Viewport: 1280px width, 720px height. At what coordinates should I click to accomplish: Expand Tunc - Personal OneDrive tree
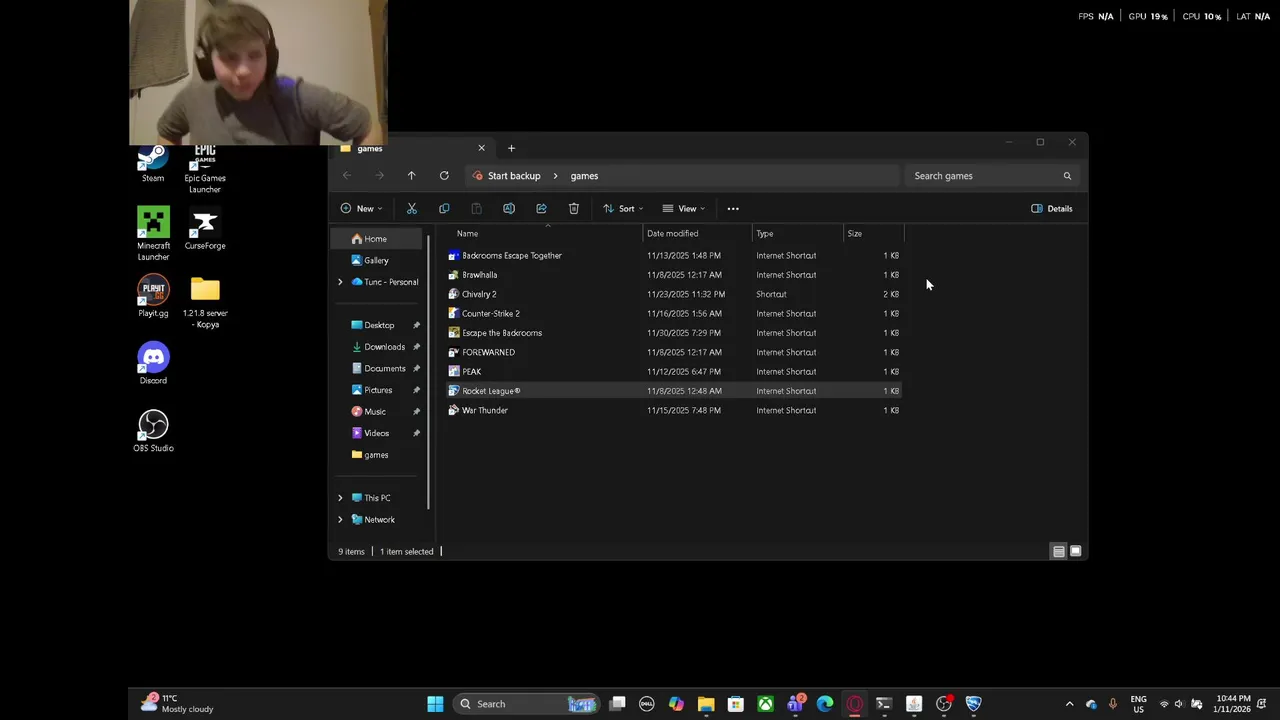(340, 282)
